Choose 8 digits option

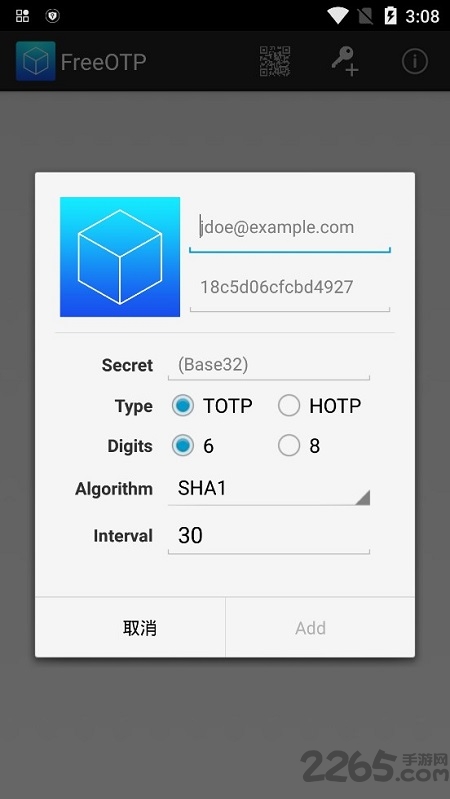[288, 446]
